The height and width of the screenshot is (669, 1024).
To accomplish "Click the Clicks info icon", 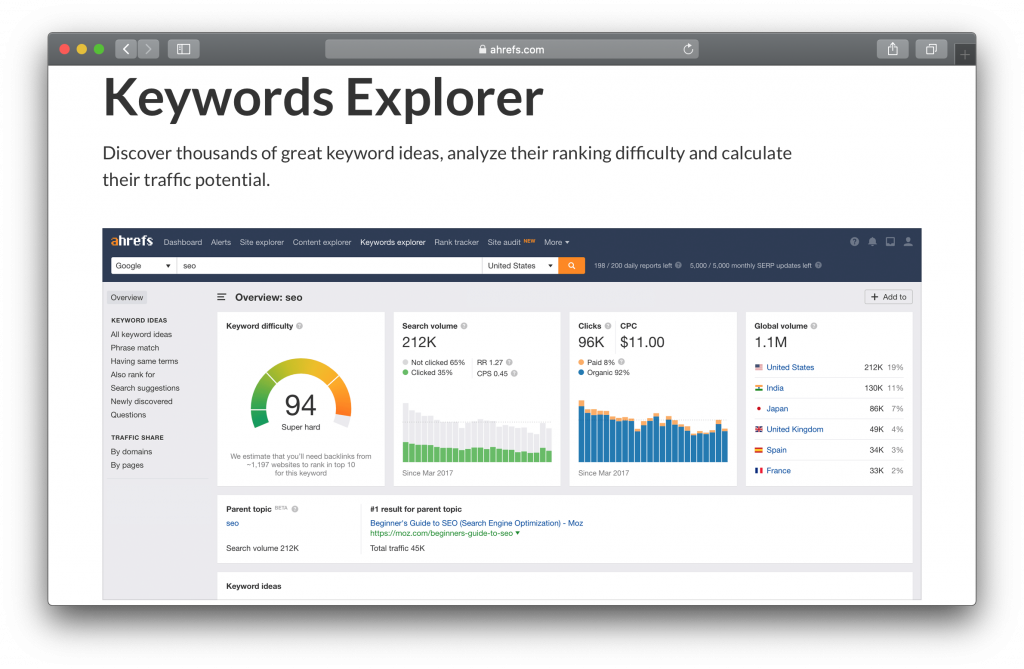I will coord(608,326).
